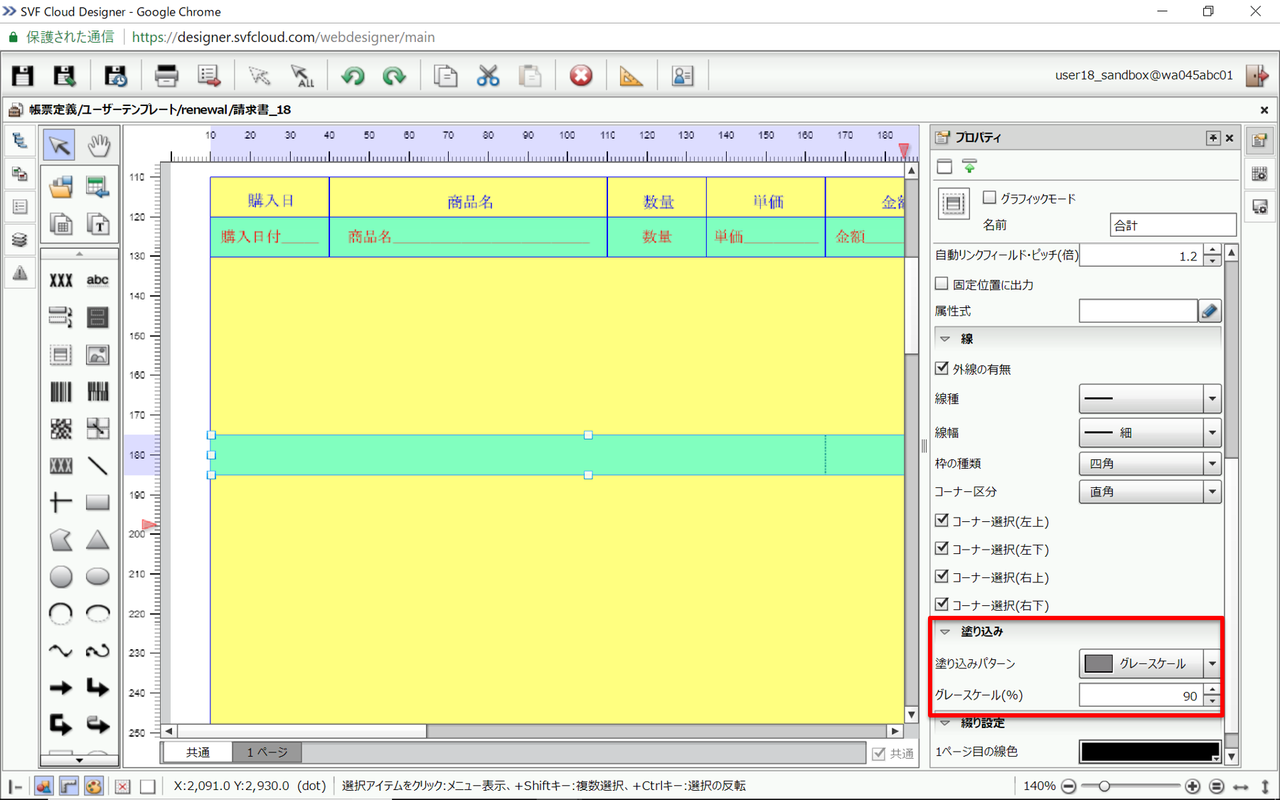The height and width of the screenshot is (800, 1280).
Task: Open the warning triangle panel in left sidebar
Action: point(20,273)
